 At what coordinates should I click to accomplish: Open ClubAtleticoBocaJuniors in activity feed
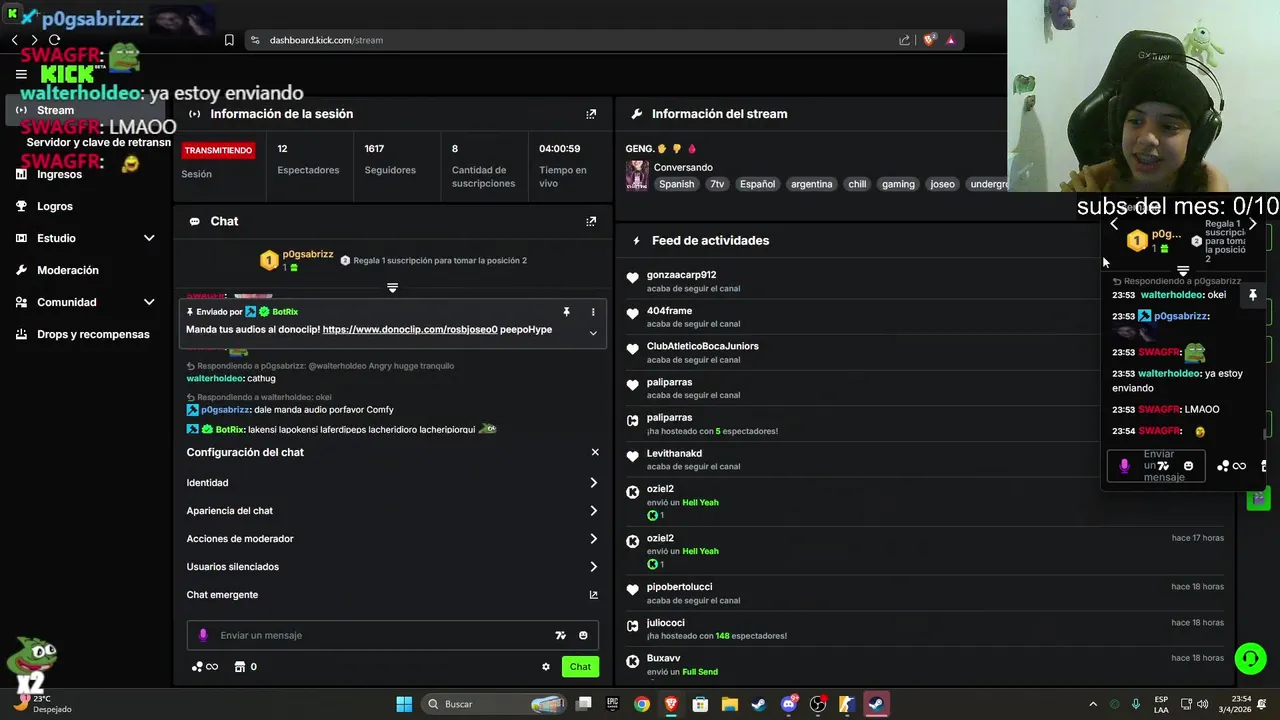pyautogui.click(x=702, y=346)
